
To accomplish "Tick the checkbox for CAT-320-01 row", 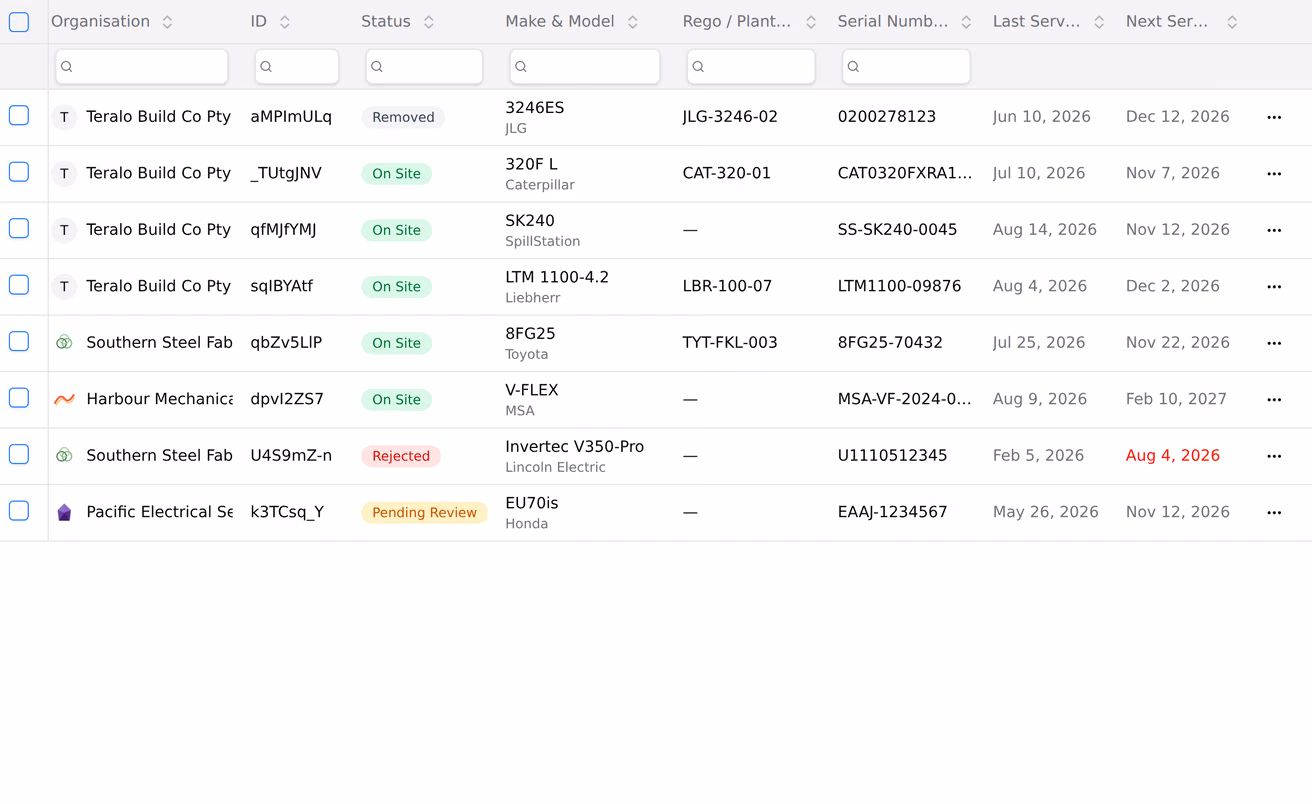I will point(19,172).
